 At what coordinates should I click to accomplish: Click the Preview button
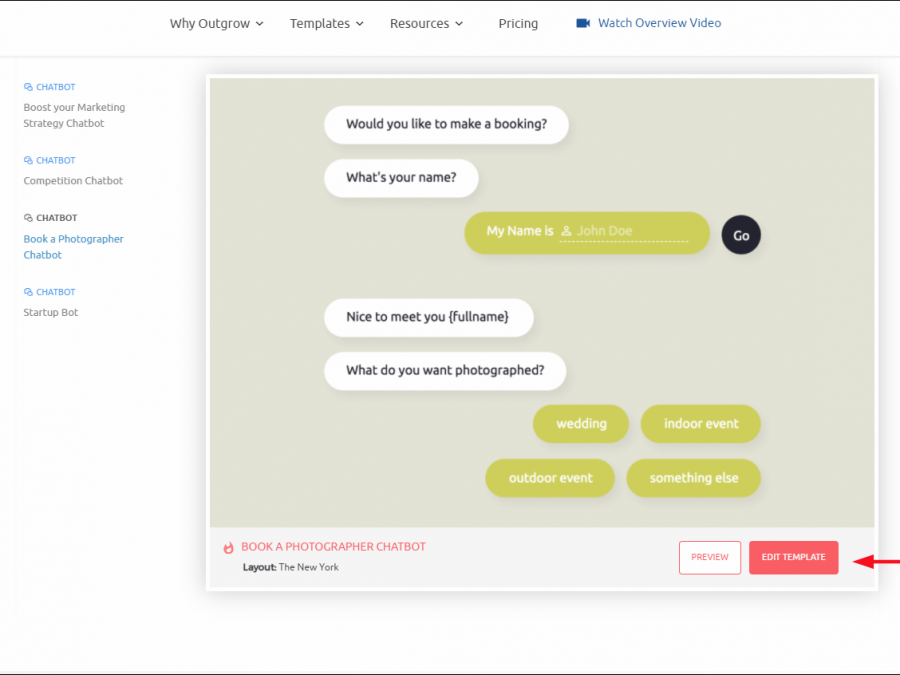(x=710, y=557)
